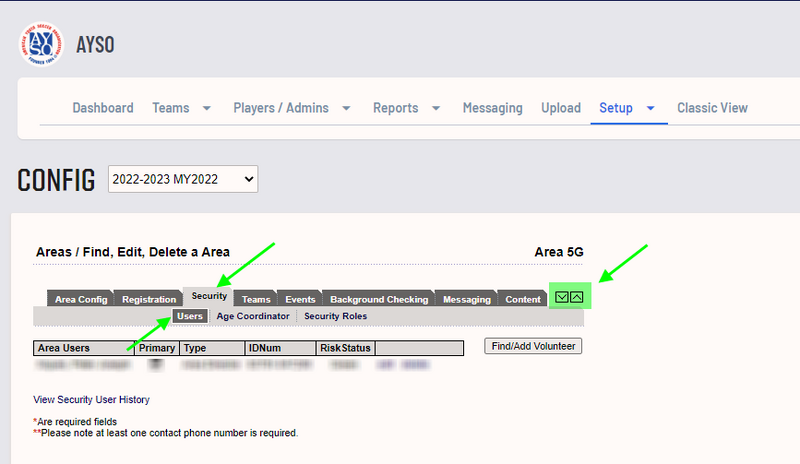Click the expand-up arrow icon beside Content tab
The width and height of the screenshot is (800, 464).
point(577,297)
